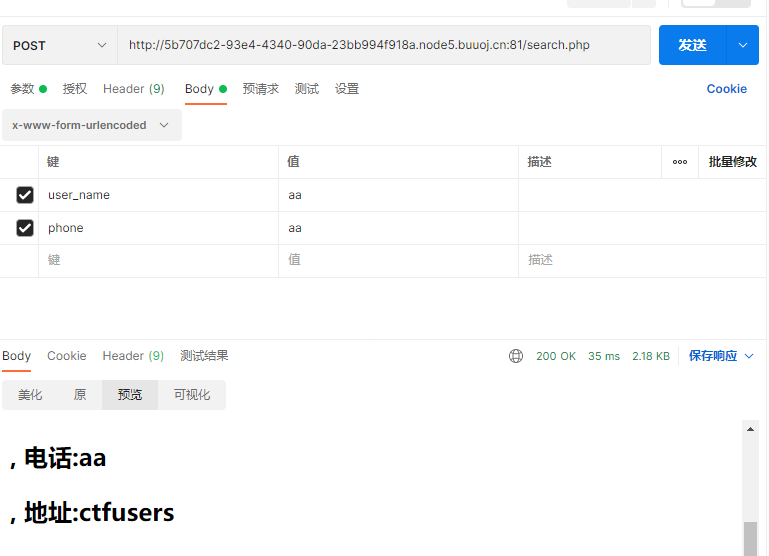The image size is (769, 556).
Task: Click the three-dots column options icon
Action: coord(680,162)
